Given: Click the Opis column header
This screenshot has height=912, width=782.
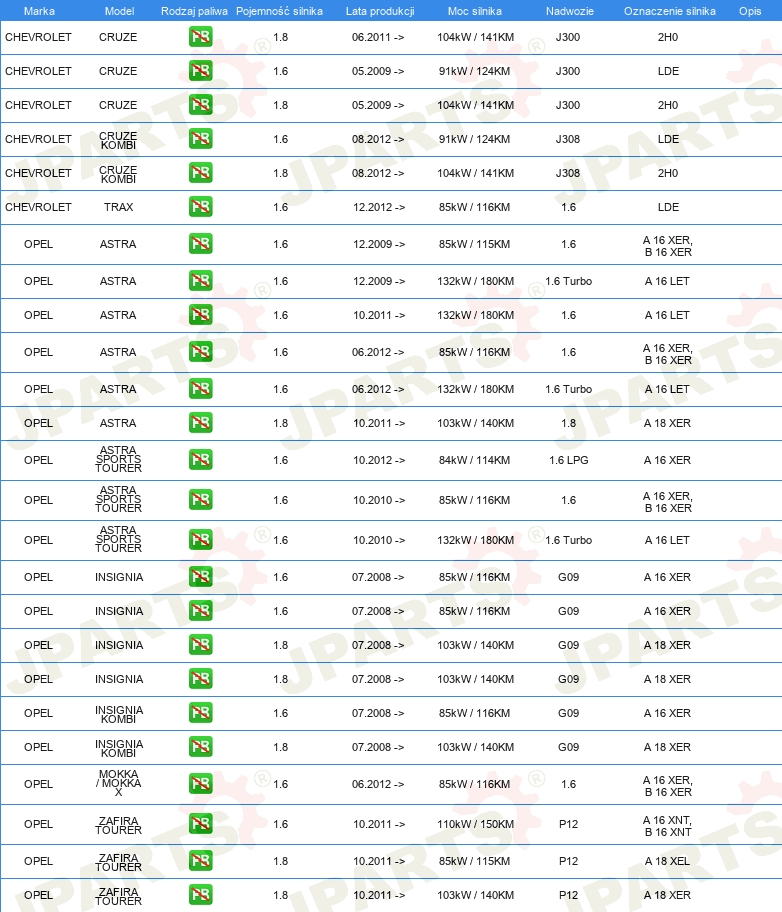Looking at the screenshot, I should (x=750, y=11).
